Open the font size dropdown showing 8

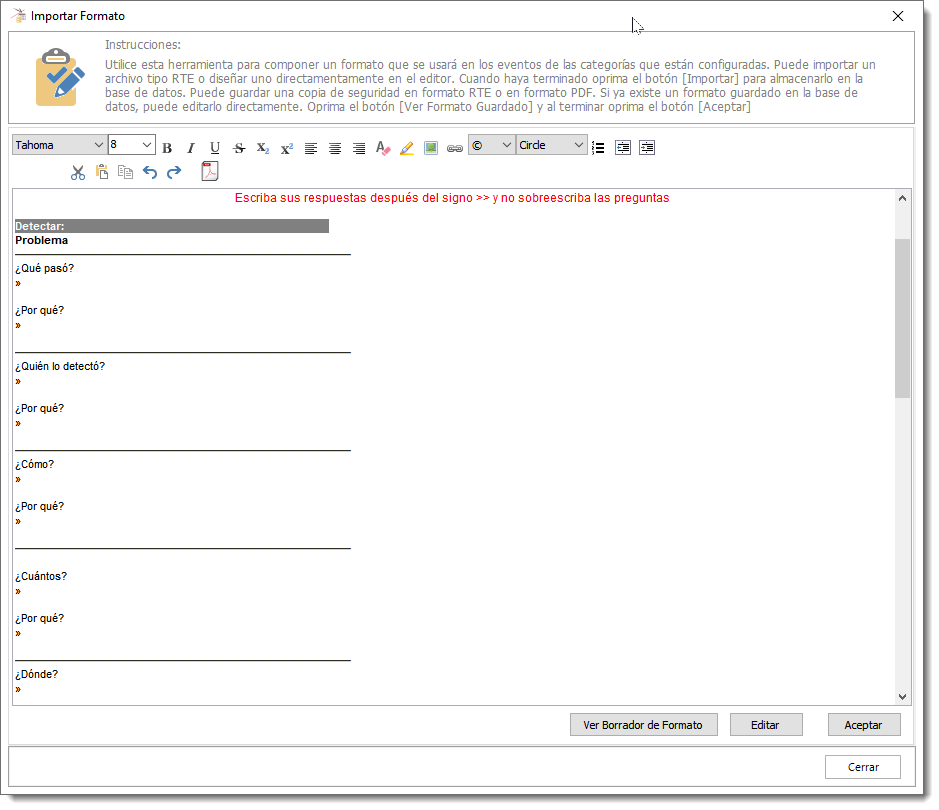[132, 145]
